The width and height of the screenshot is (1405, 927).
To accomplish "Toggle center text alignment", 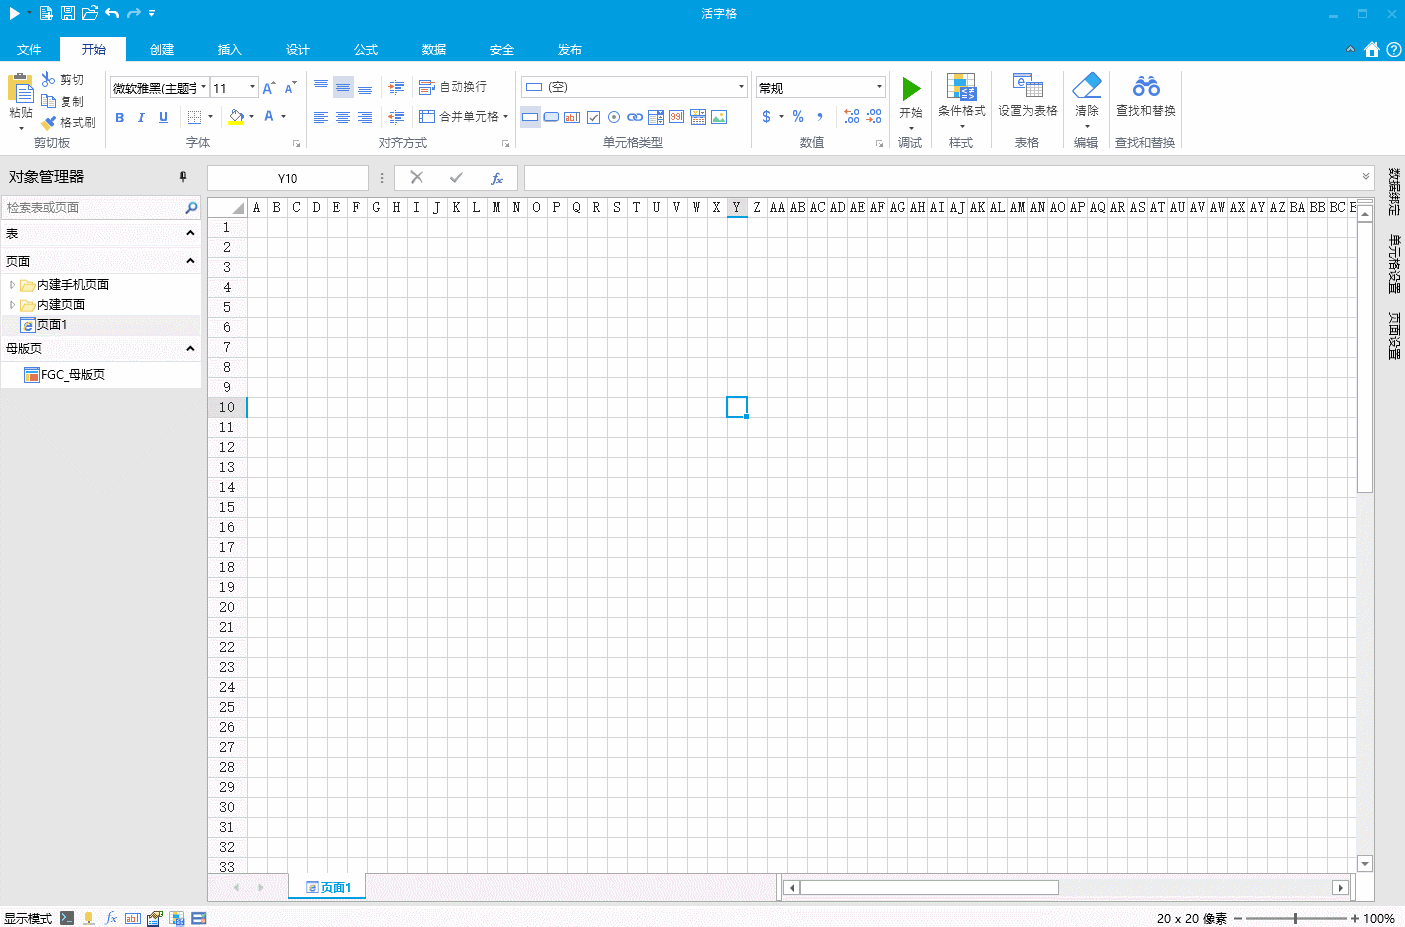I will click(x=343, y=117).
